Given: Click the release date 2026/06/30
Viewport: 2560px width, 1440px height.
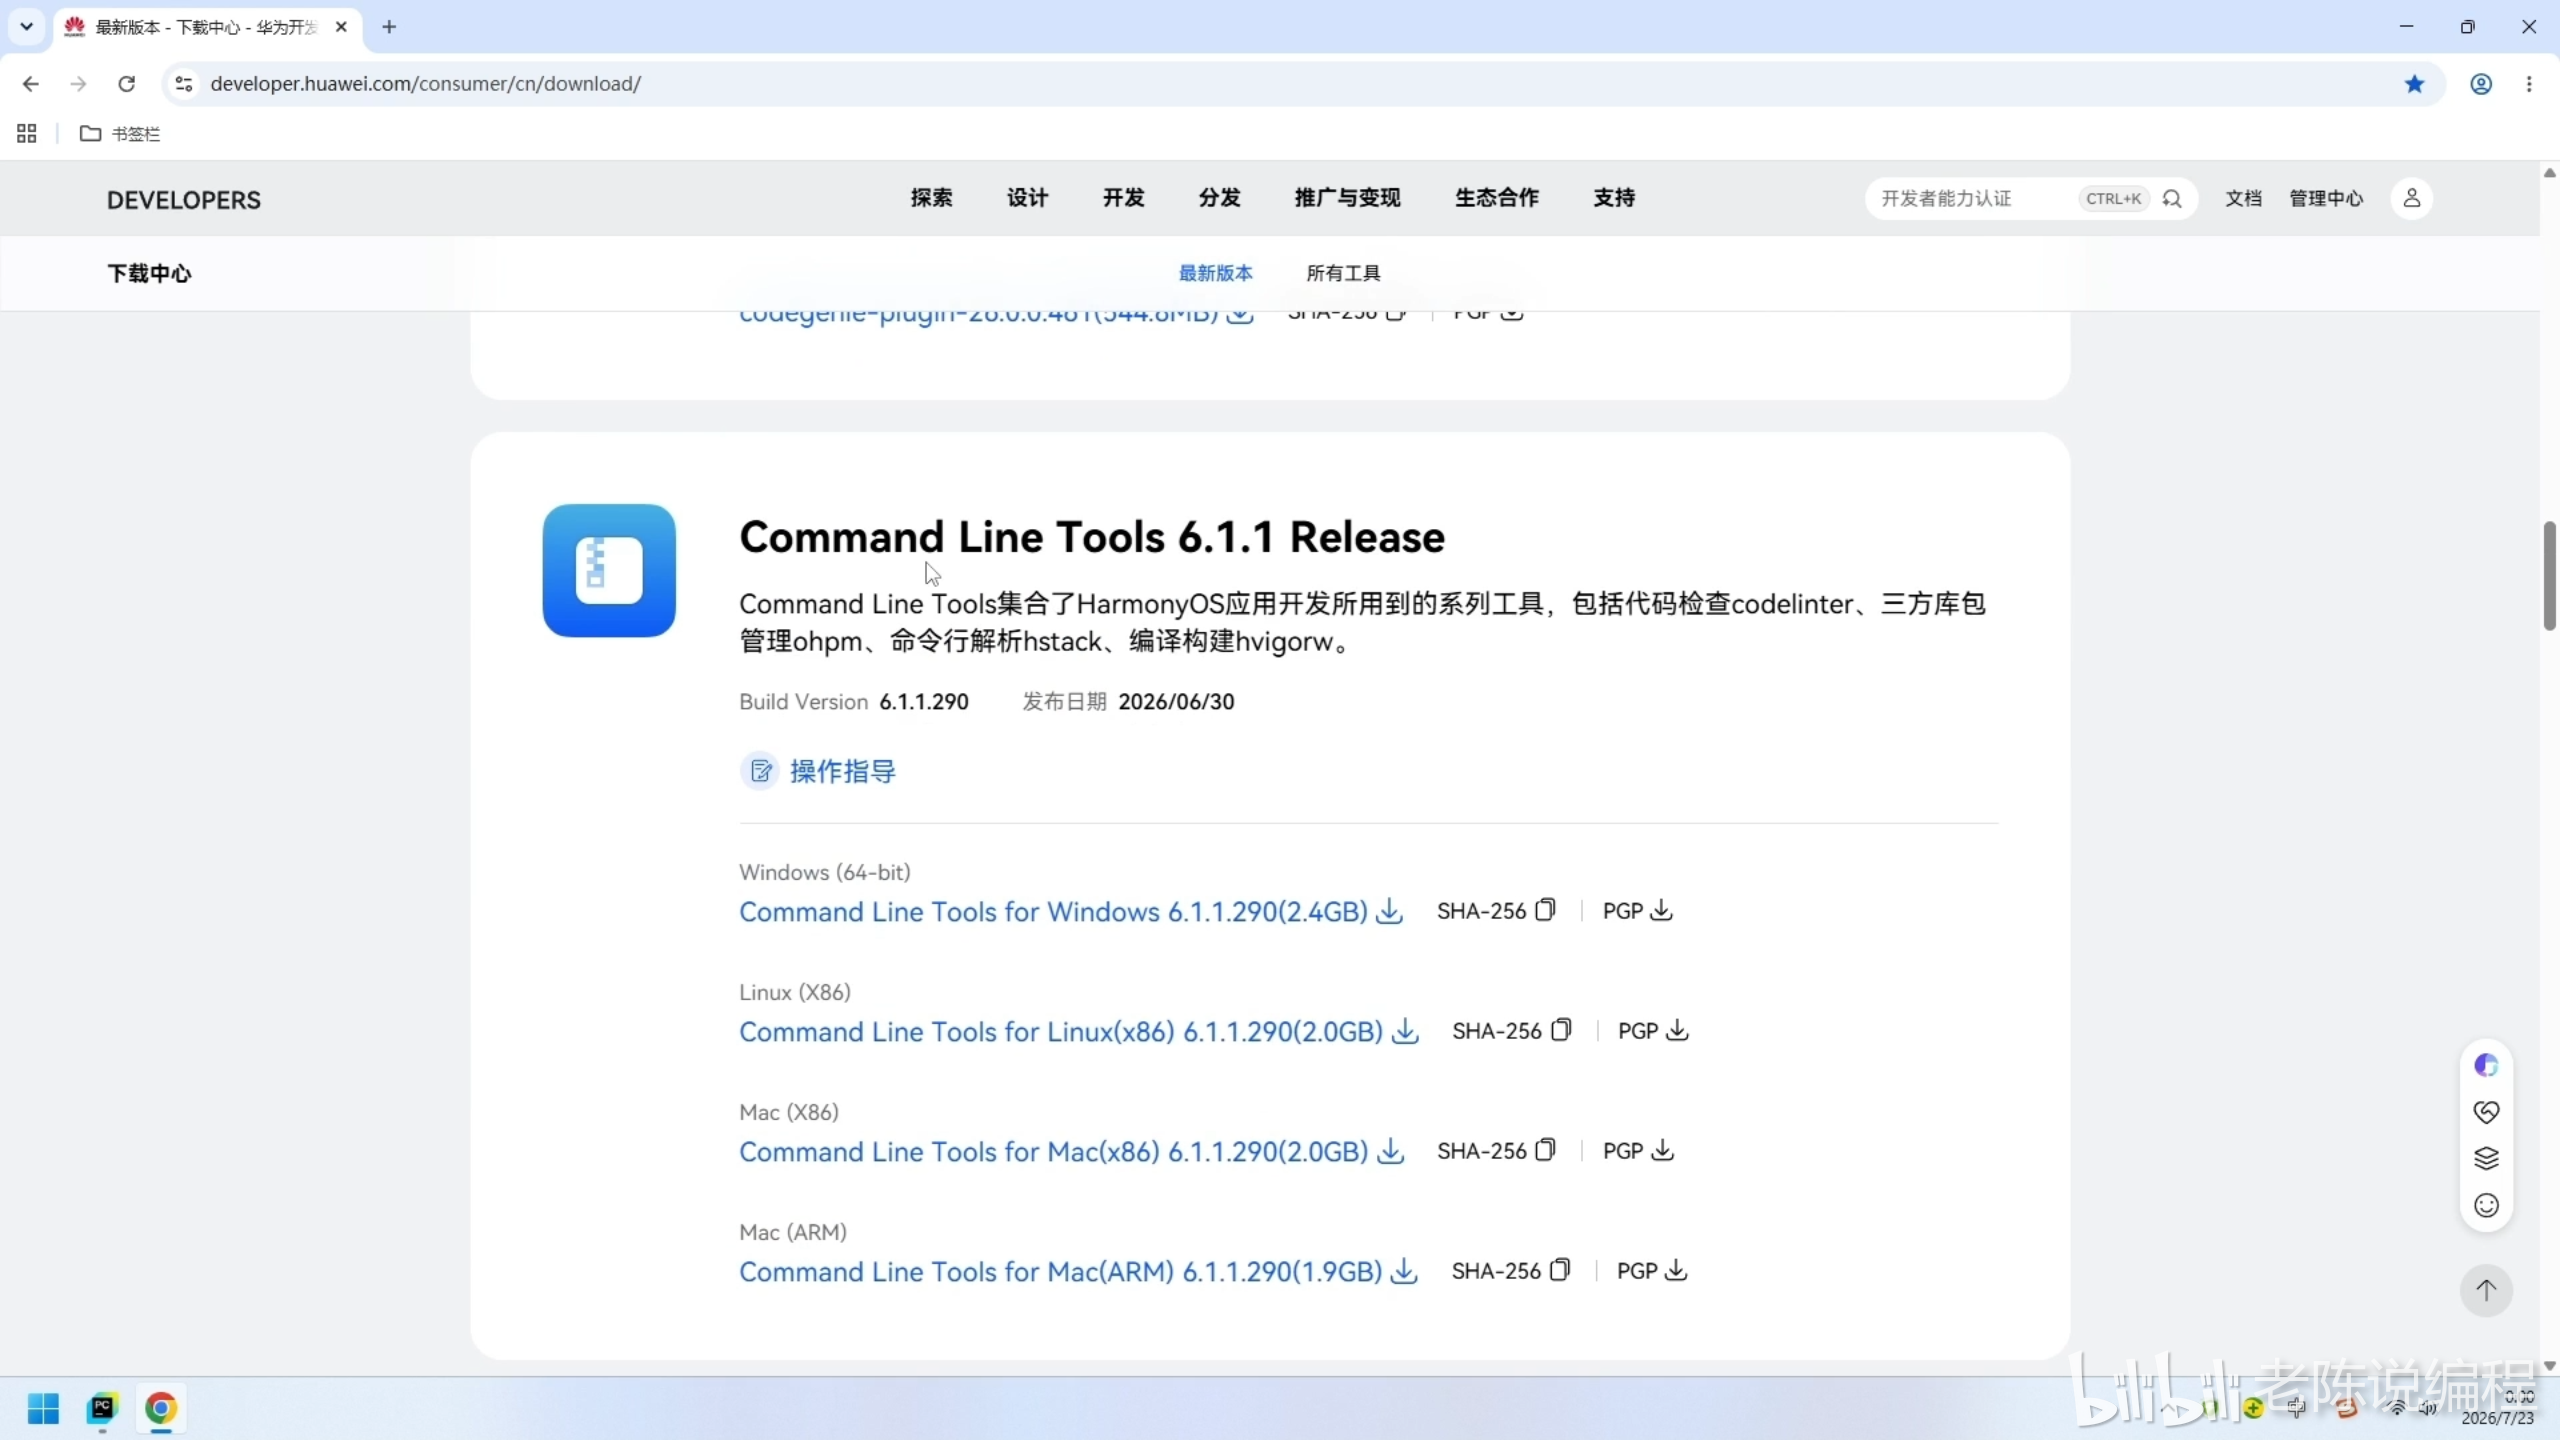Looking at the screenshot, I should coord(1176,702).
